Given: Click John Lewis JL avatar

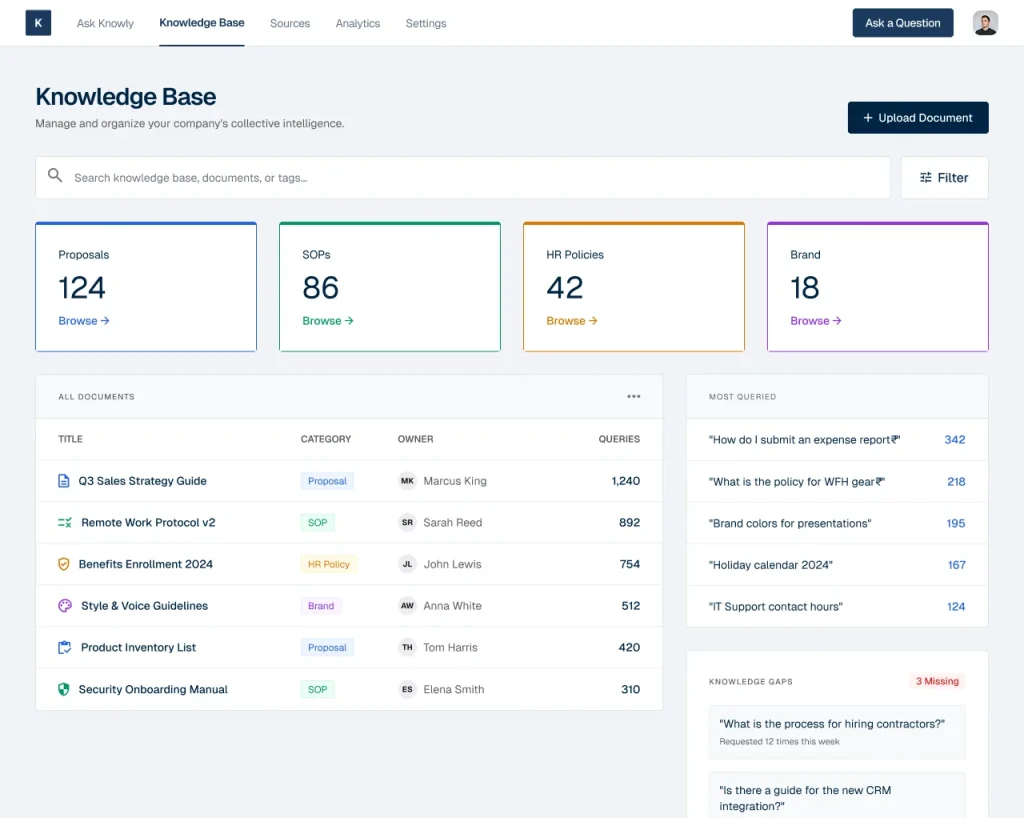Looking at the screenshot, I should pos(407,564).
